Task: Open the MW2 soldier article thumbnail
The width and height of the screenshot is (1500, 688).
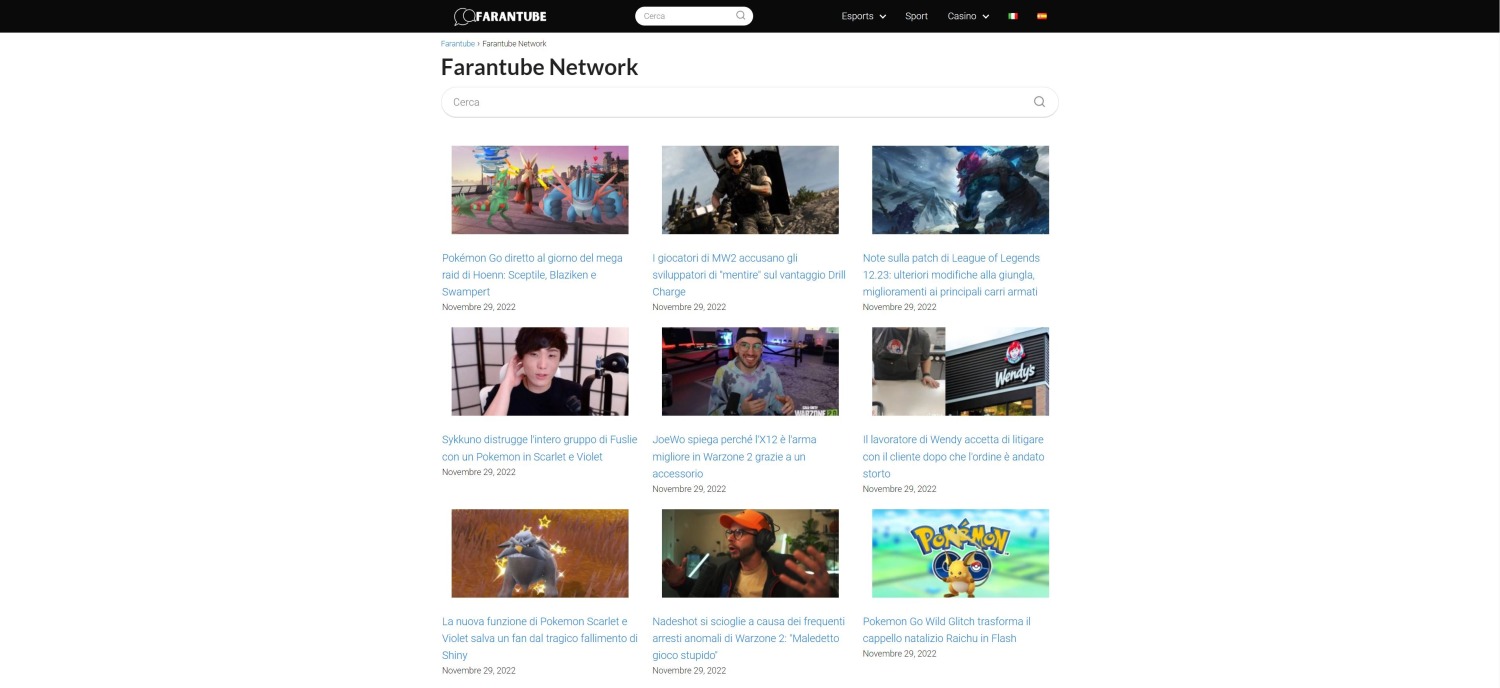Action: click(750, 190)
